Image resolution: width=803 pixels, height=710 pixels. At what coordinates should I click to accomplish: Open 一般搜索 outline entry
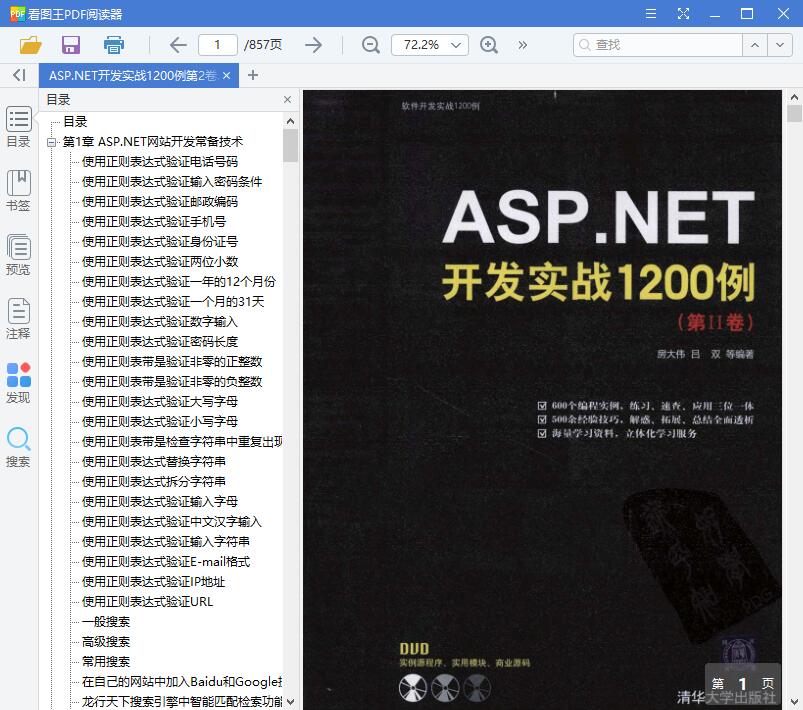(x=106, y=622)
